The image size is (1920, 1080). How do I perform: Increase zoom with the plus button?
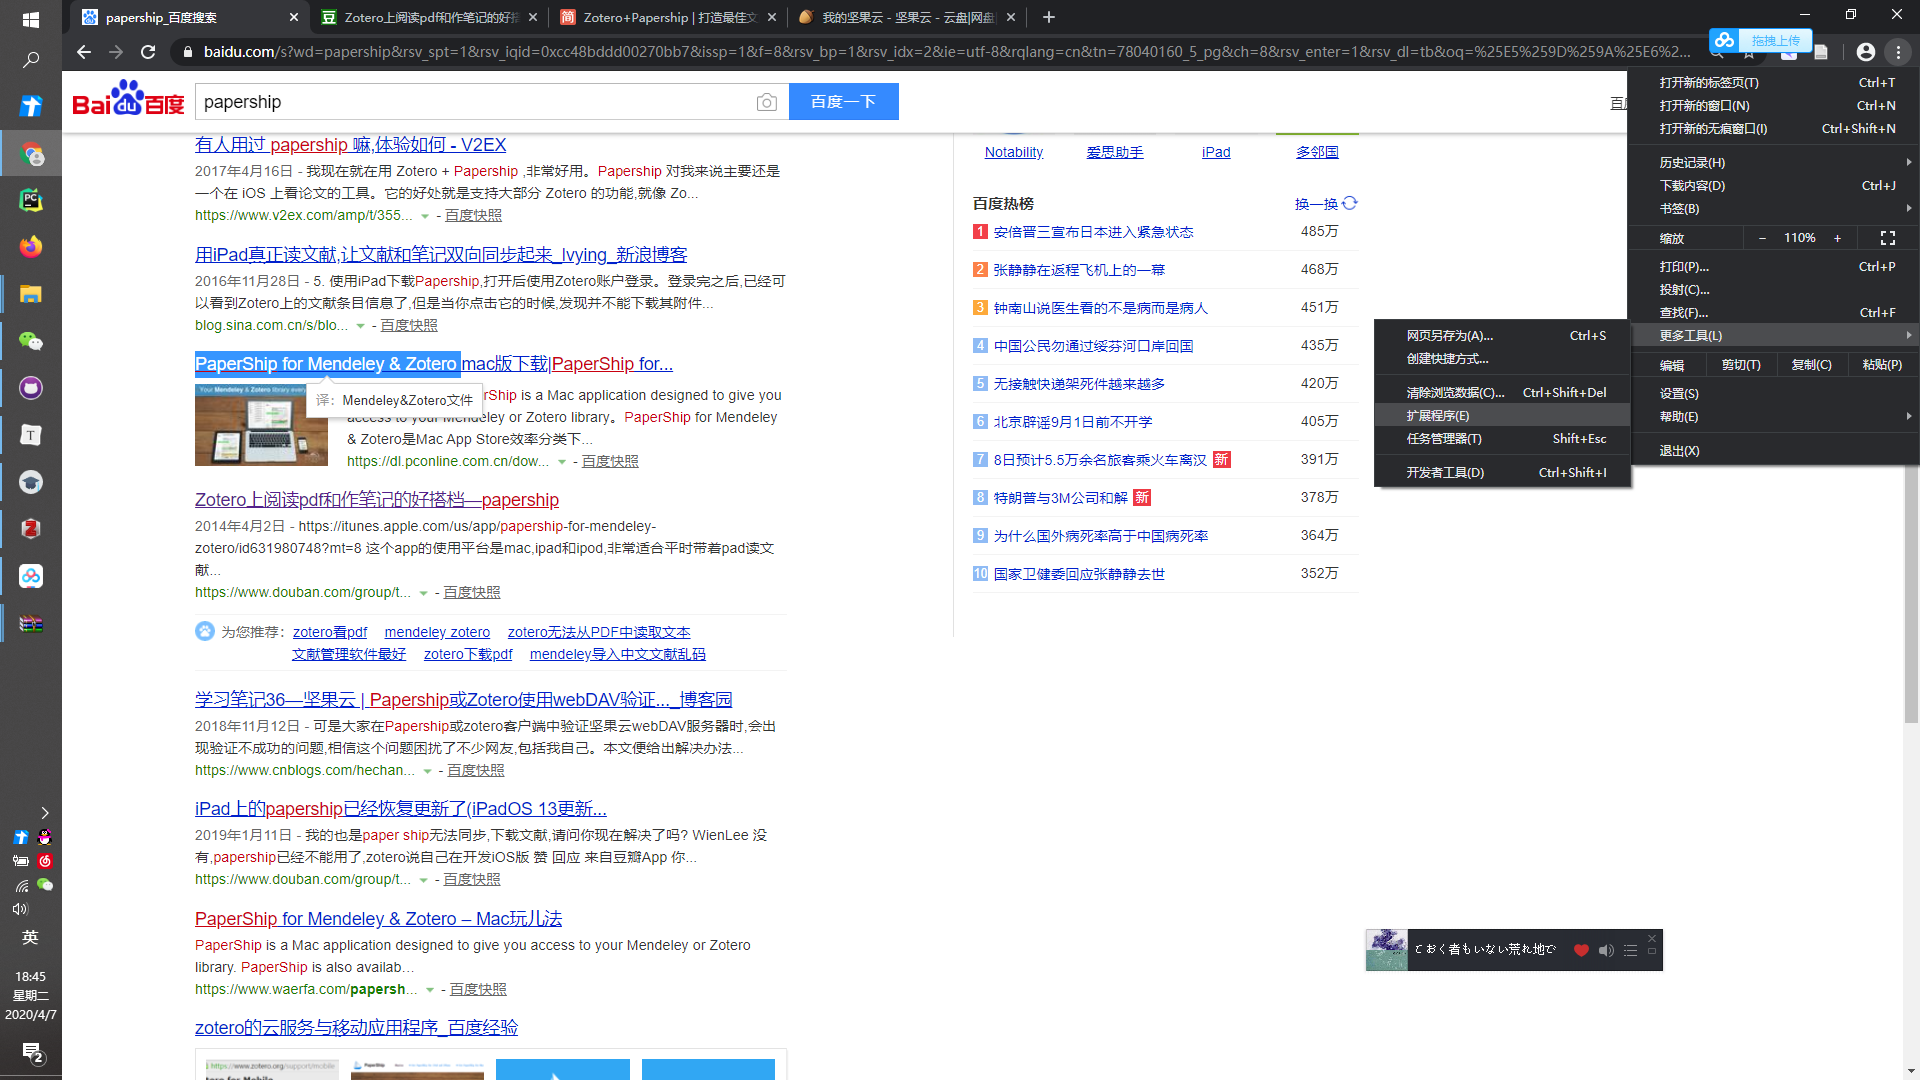(1837, 238)
